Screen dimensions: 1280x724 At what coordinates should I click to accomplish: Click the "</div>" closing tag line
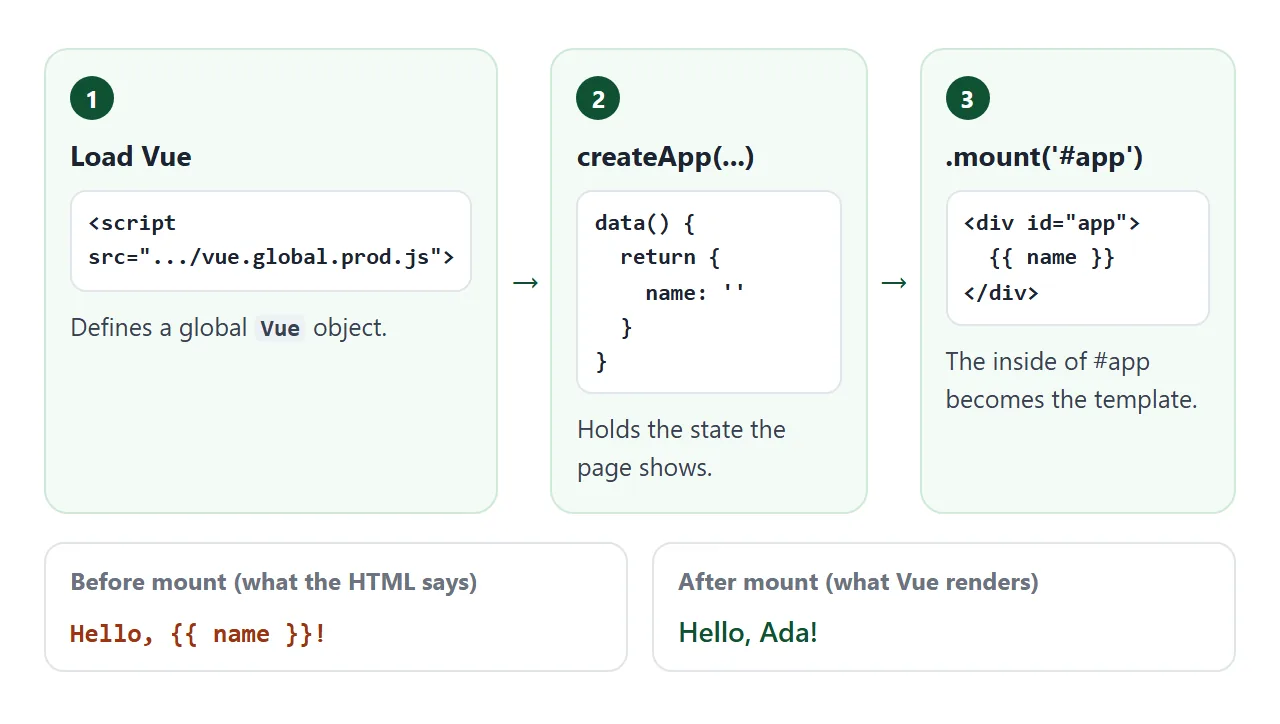[x=1001, y=293]
